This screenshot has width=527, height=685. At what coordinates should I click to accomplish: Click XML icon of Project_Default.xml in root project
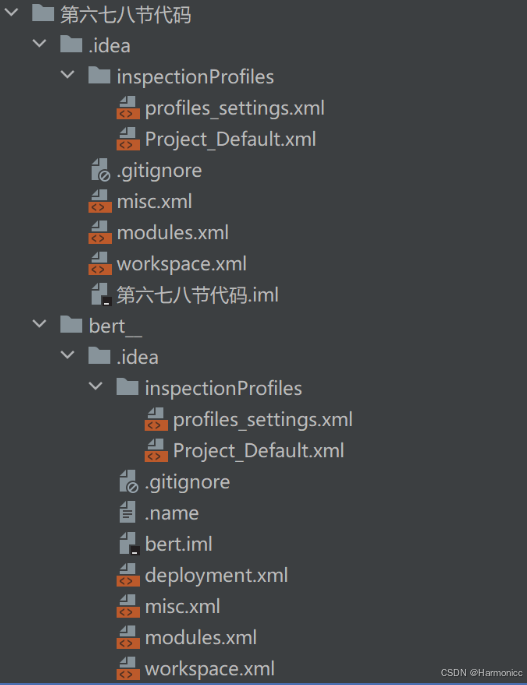click(x=128, y=138)
